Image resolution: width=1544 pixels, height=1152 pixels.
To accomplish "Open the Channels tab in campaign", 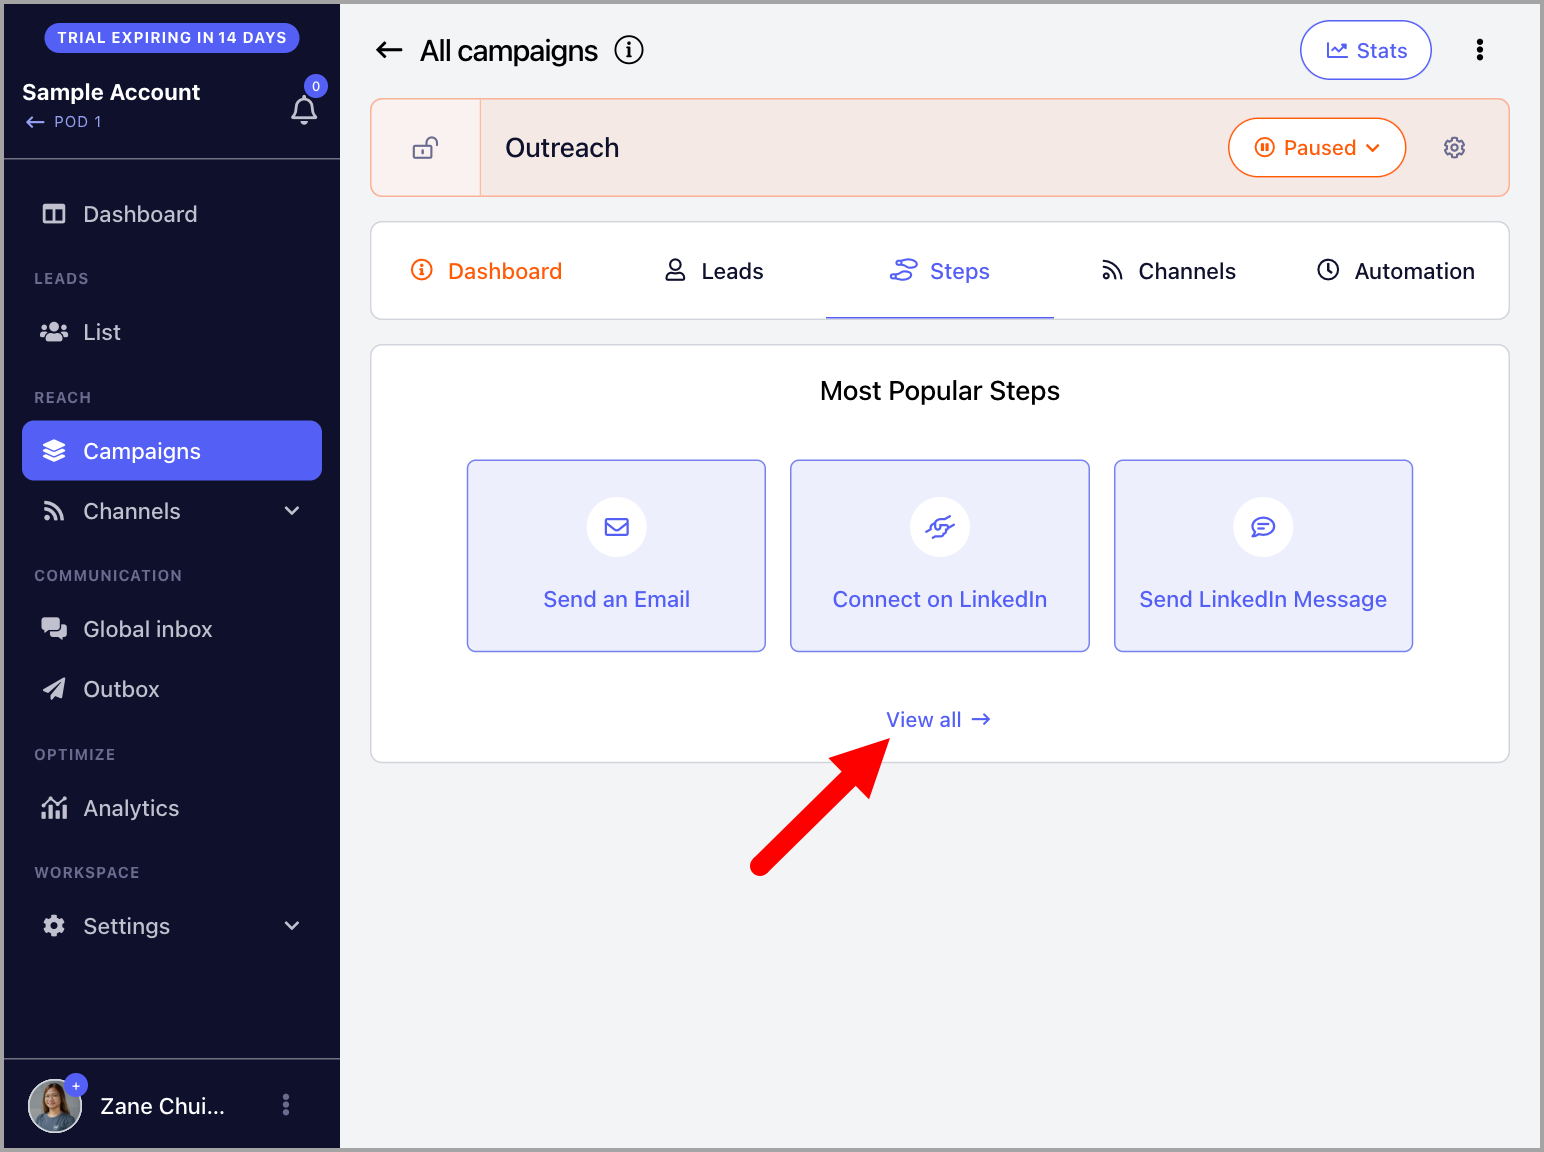I will 1168,271.
